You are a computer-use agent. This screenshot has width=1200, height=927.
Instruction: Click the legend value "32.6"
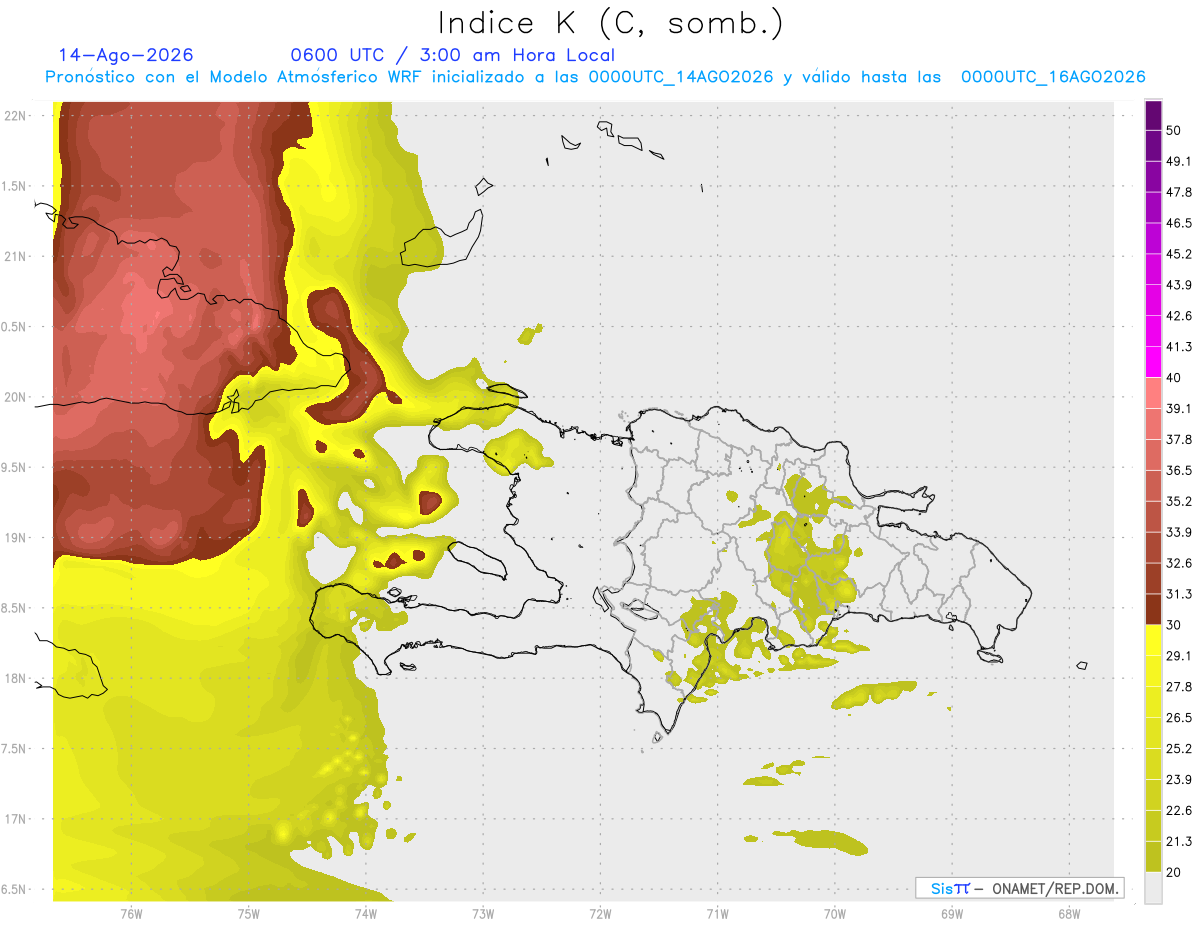[x=1179, y=563]
